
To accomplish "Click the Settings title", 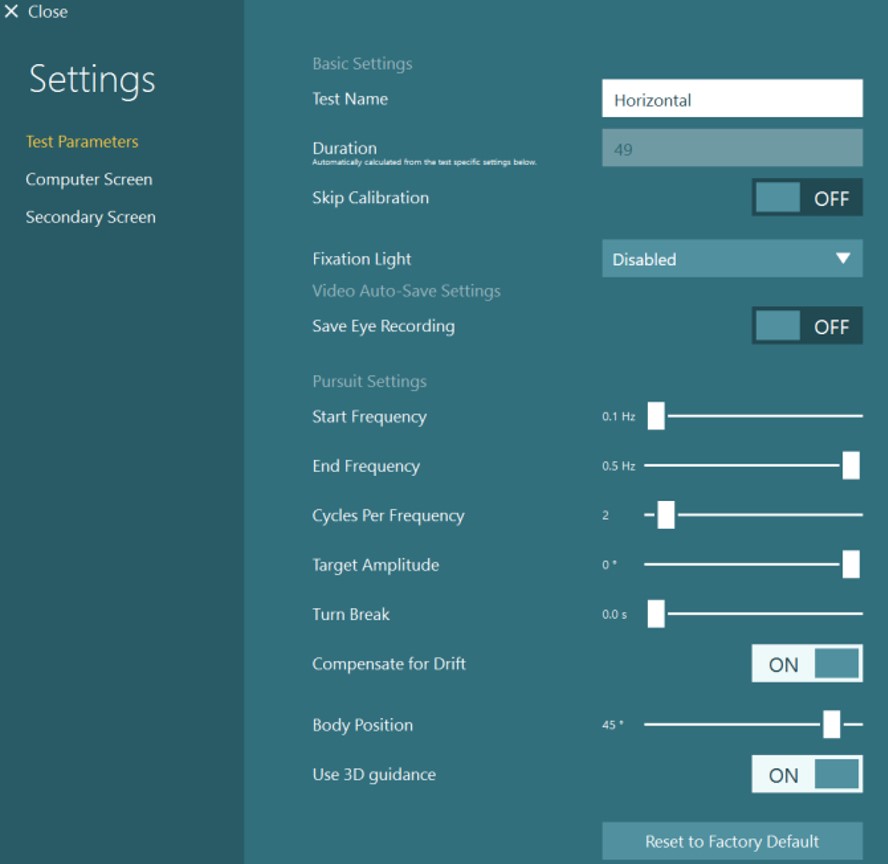I will coord(92,80).
